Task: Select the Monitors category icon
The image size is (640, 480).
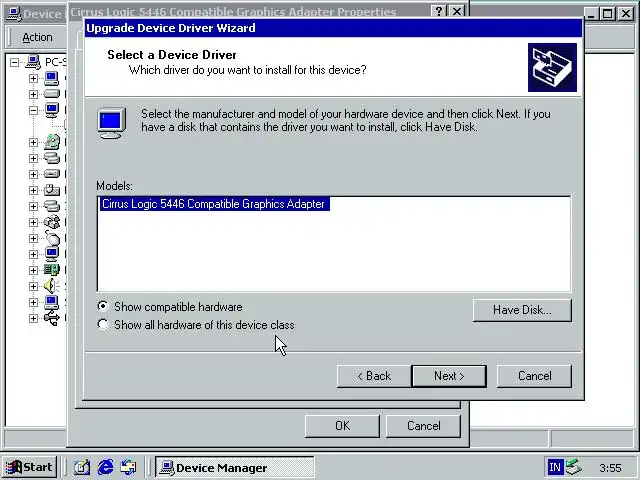Action: tap(52, 254)
